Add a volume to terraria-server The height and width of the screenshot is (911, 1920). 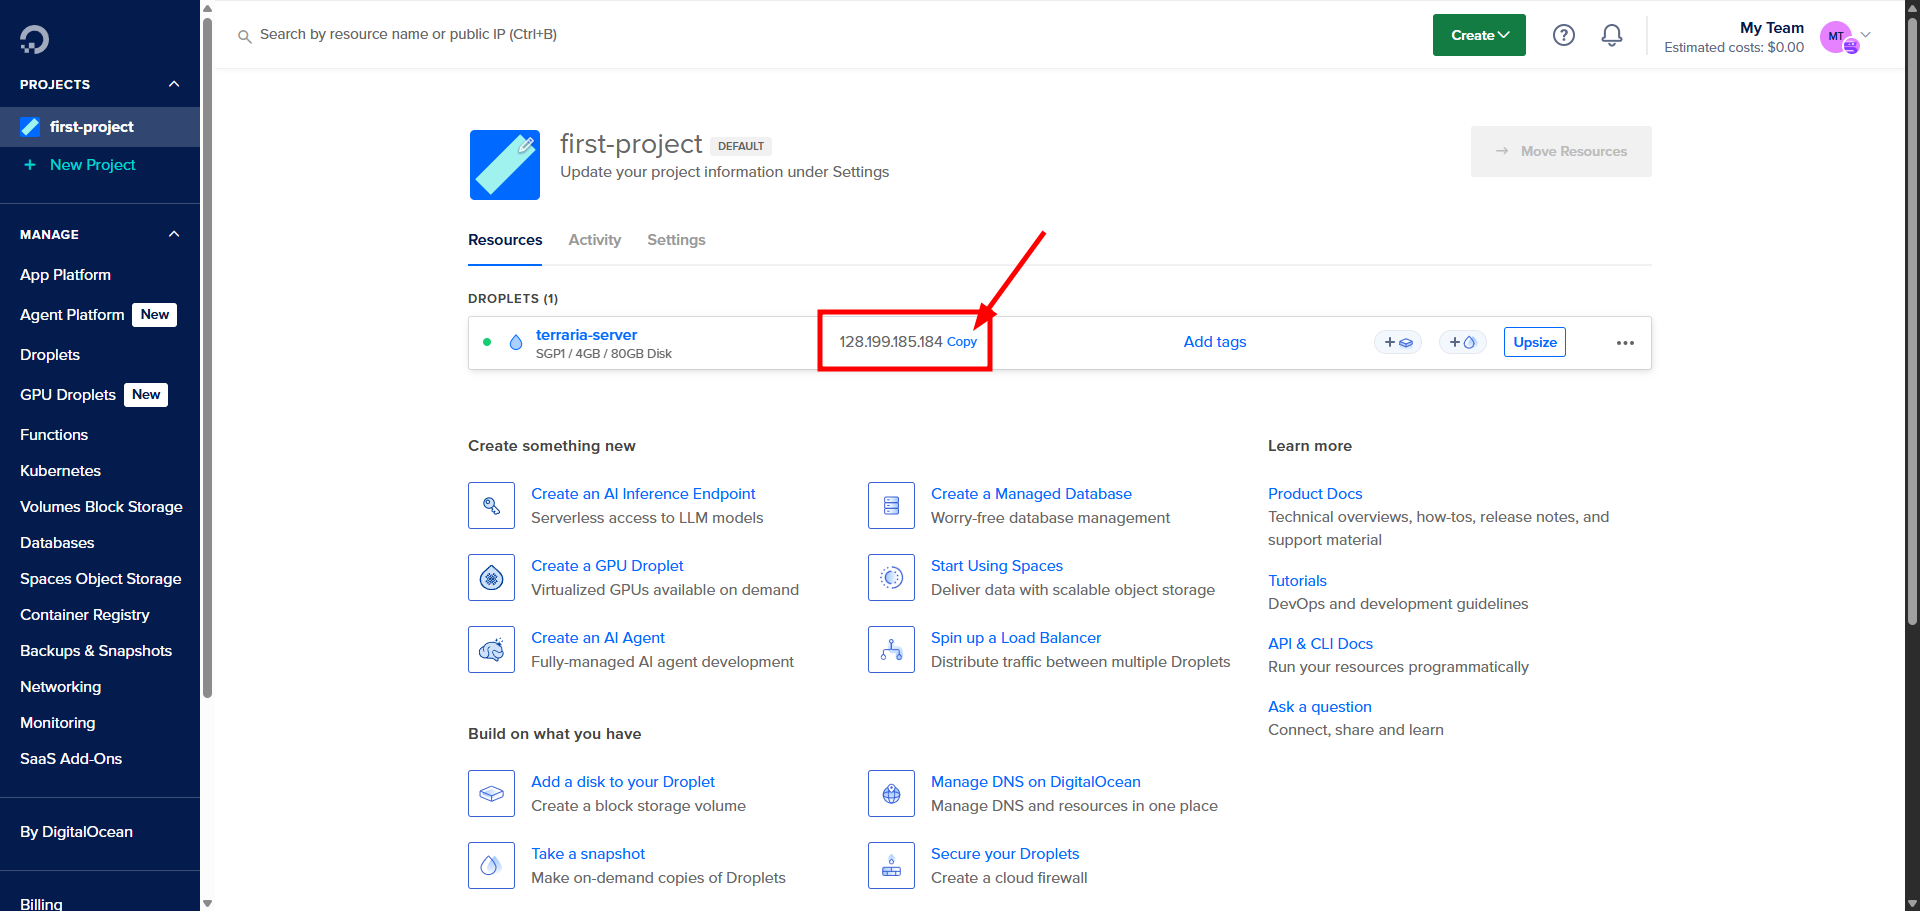1398,342
